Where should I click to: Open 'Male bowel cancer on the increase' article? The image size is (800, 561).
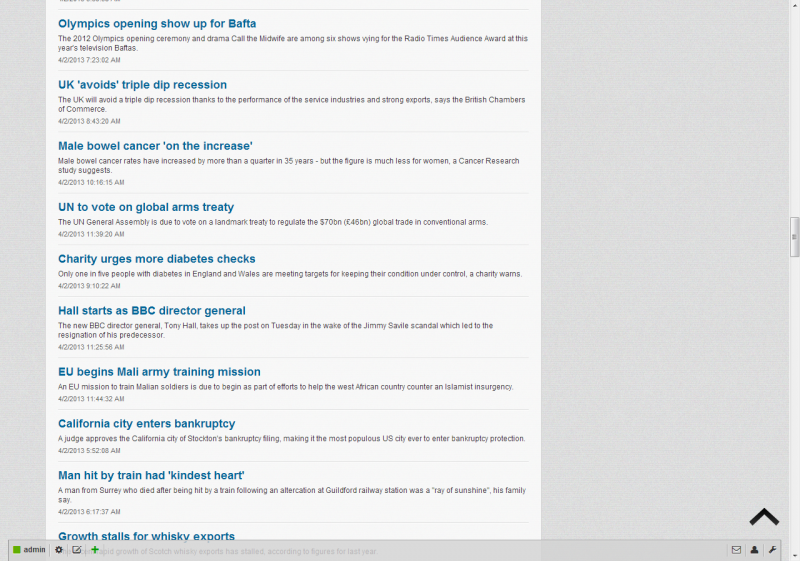(x=155, y=146)
